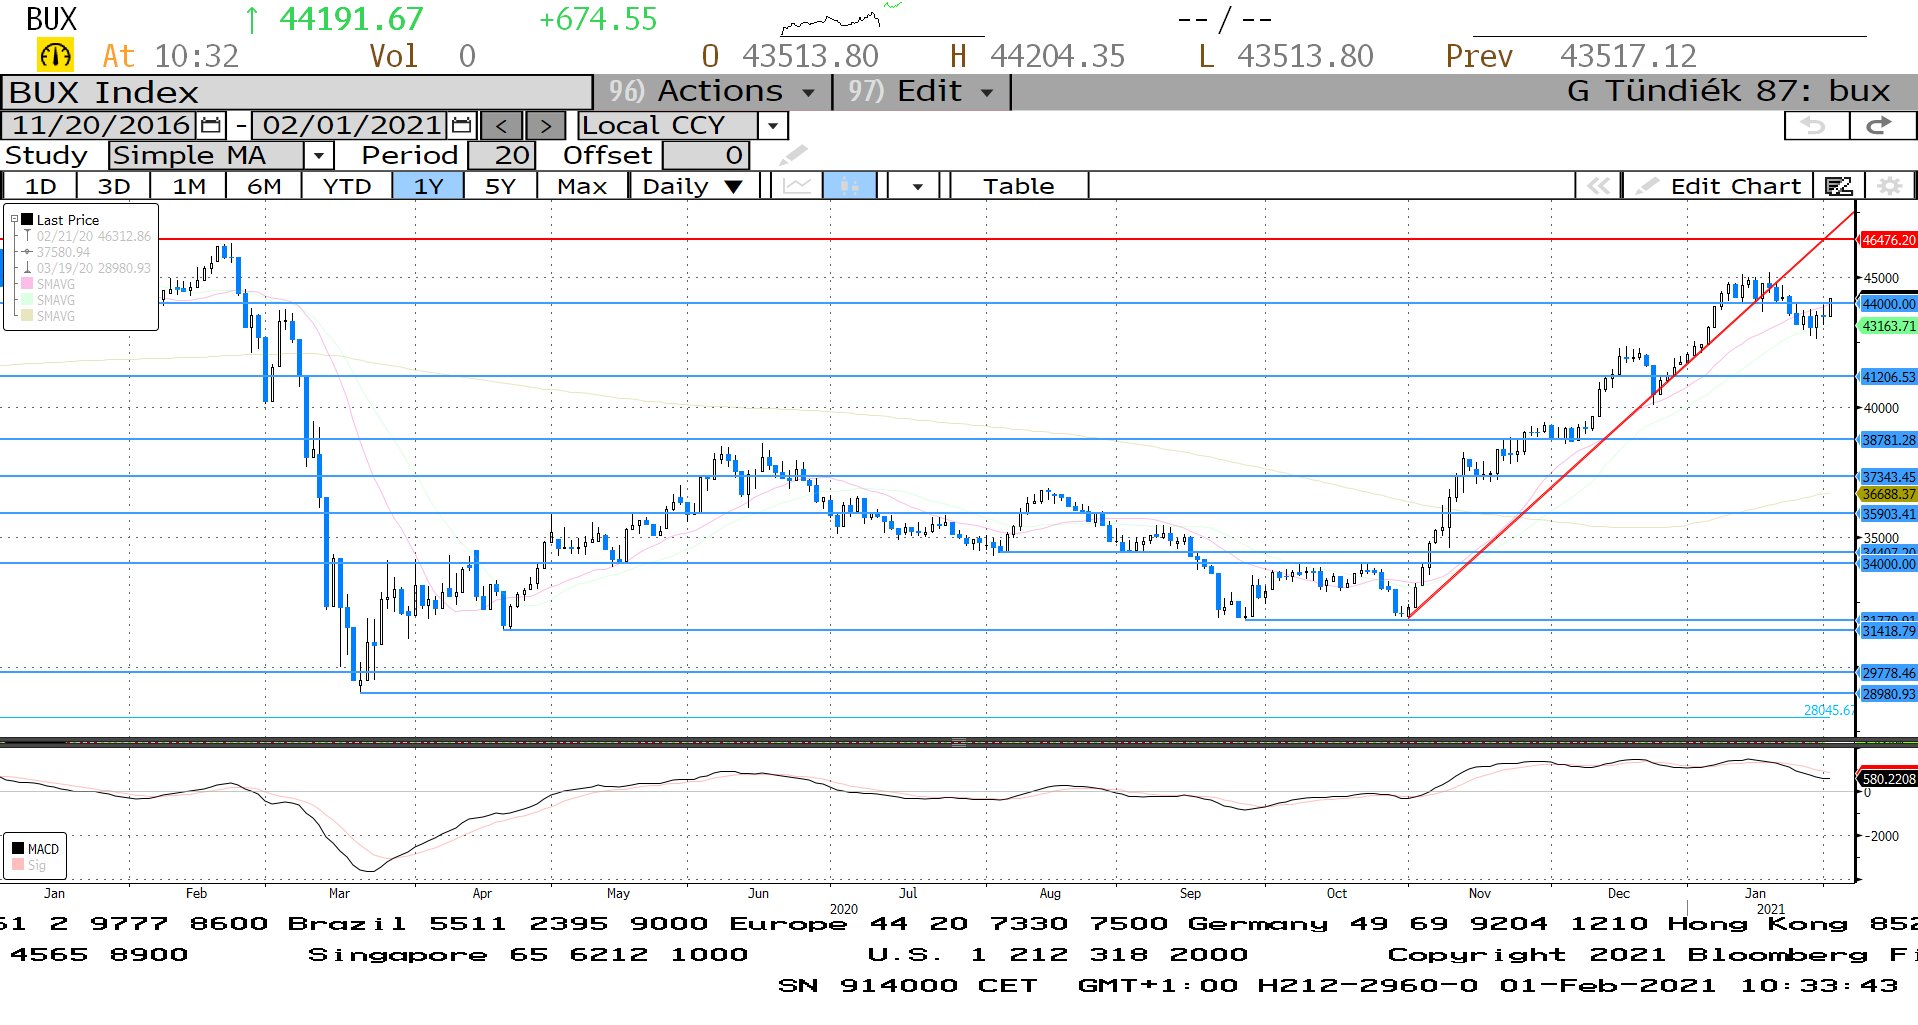Select the candlestick chart type icon
1918x1025 pixels.
[x=850, y=186]
